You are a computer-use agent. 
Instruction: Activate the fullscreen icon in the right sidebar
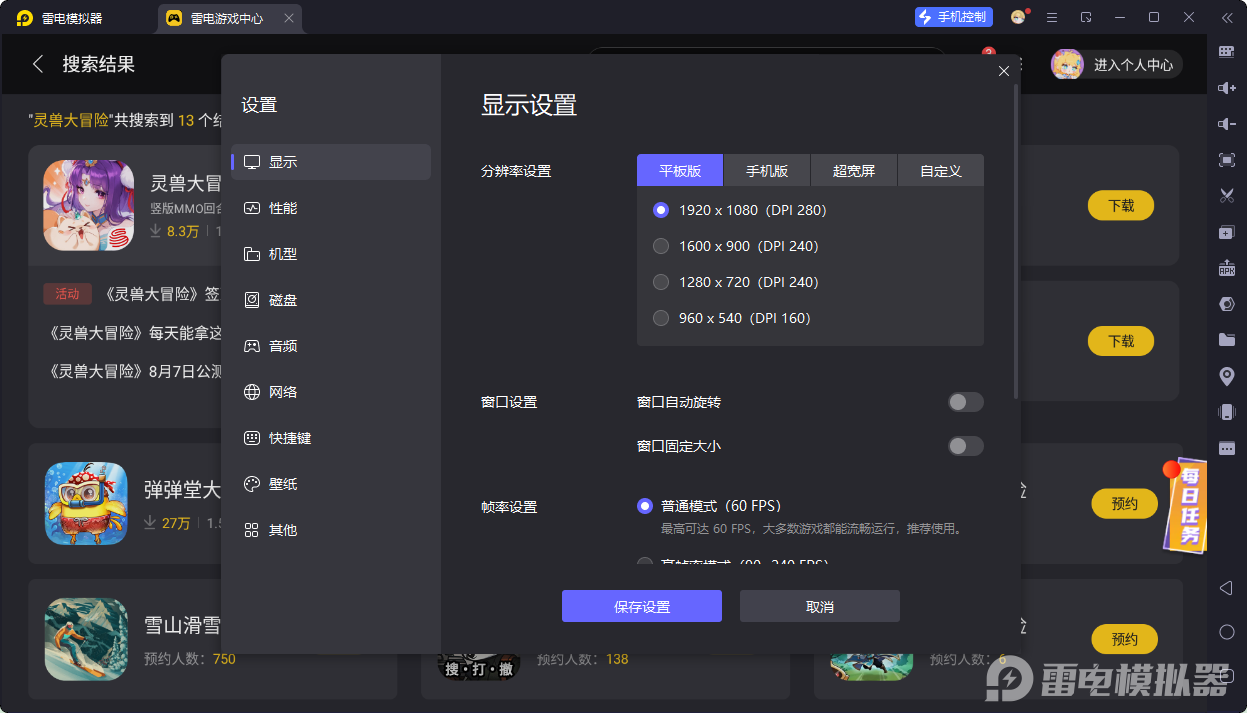(x=1226, y=159)
